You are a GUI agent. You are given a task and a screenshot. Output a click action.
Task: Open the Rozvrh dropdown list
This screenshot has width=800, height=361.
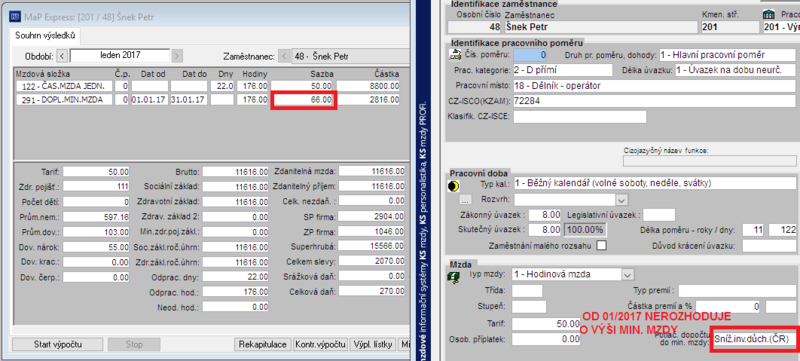point(621,199)
